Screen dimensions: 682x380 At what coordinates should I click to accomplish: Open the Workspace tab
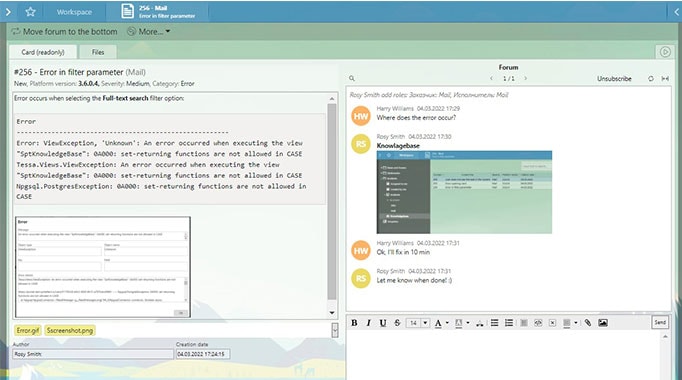(x=74, y=12)
